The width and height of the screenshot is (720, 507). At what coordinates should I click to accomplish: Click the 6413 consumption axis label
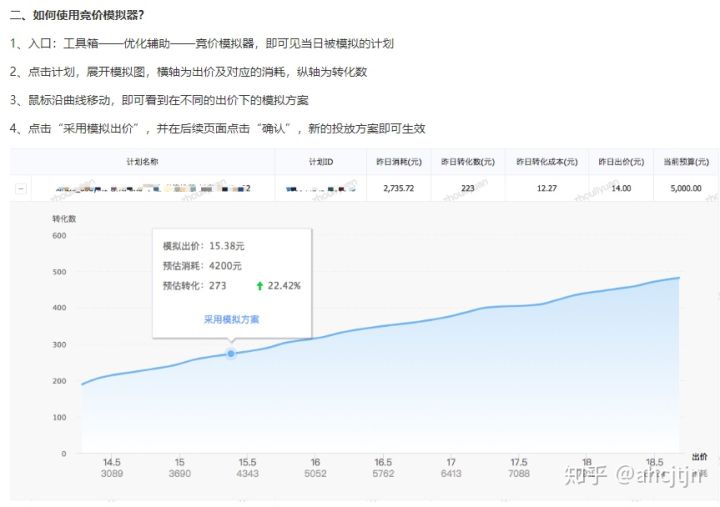coord(451,473)
